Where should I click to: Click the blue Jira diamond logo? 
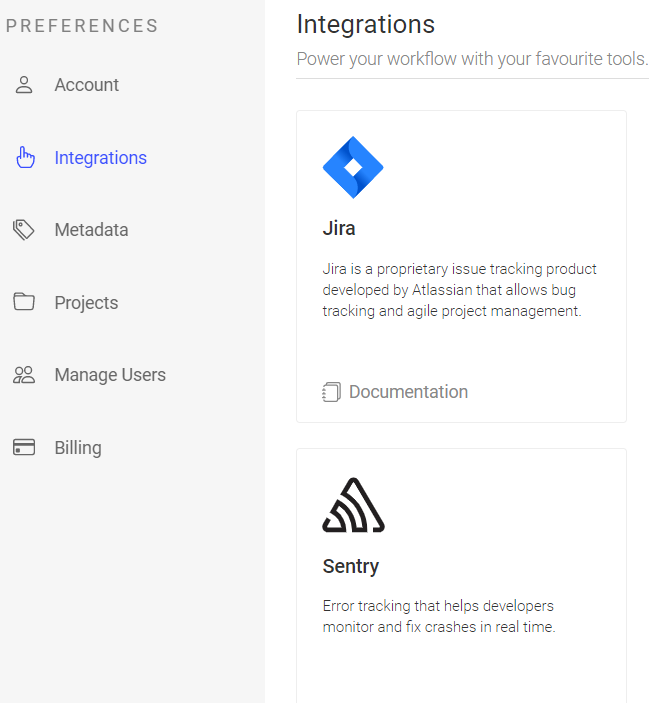353,167
